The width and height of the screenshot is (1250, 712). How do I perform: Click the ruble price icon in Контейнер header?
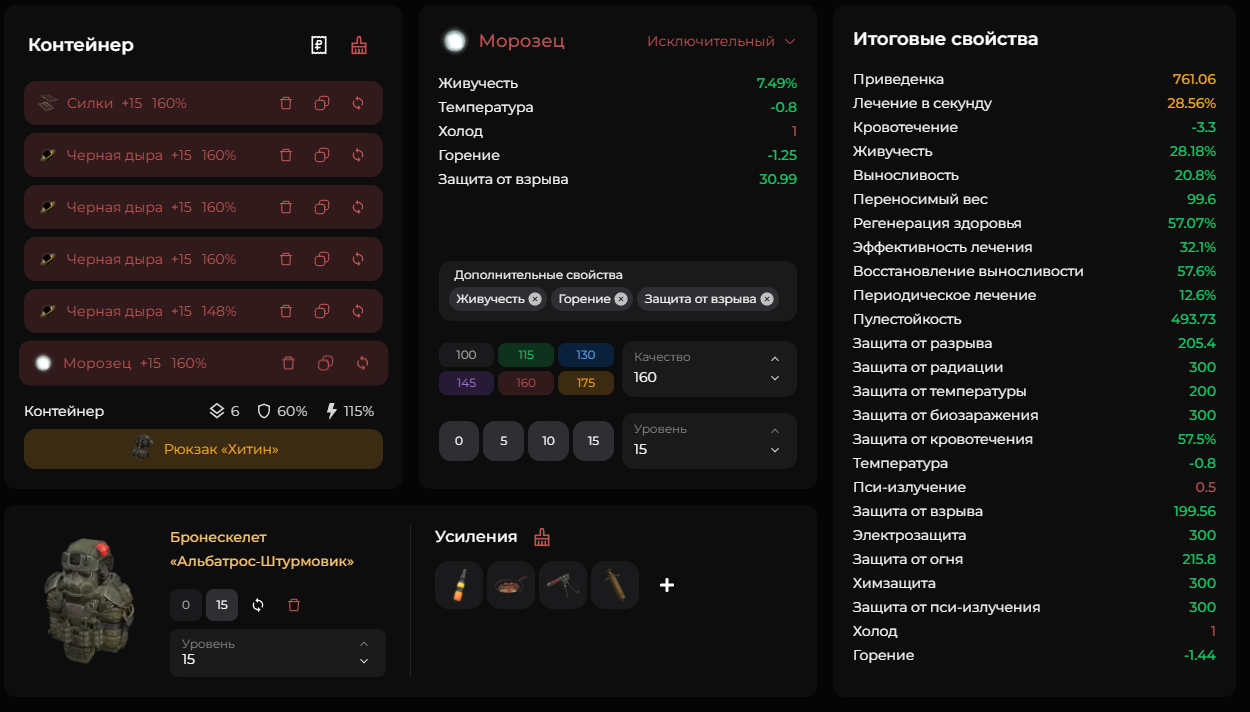coord(319,45)
